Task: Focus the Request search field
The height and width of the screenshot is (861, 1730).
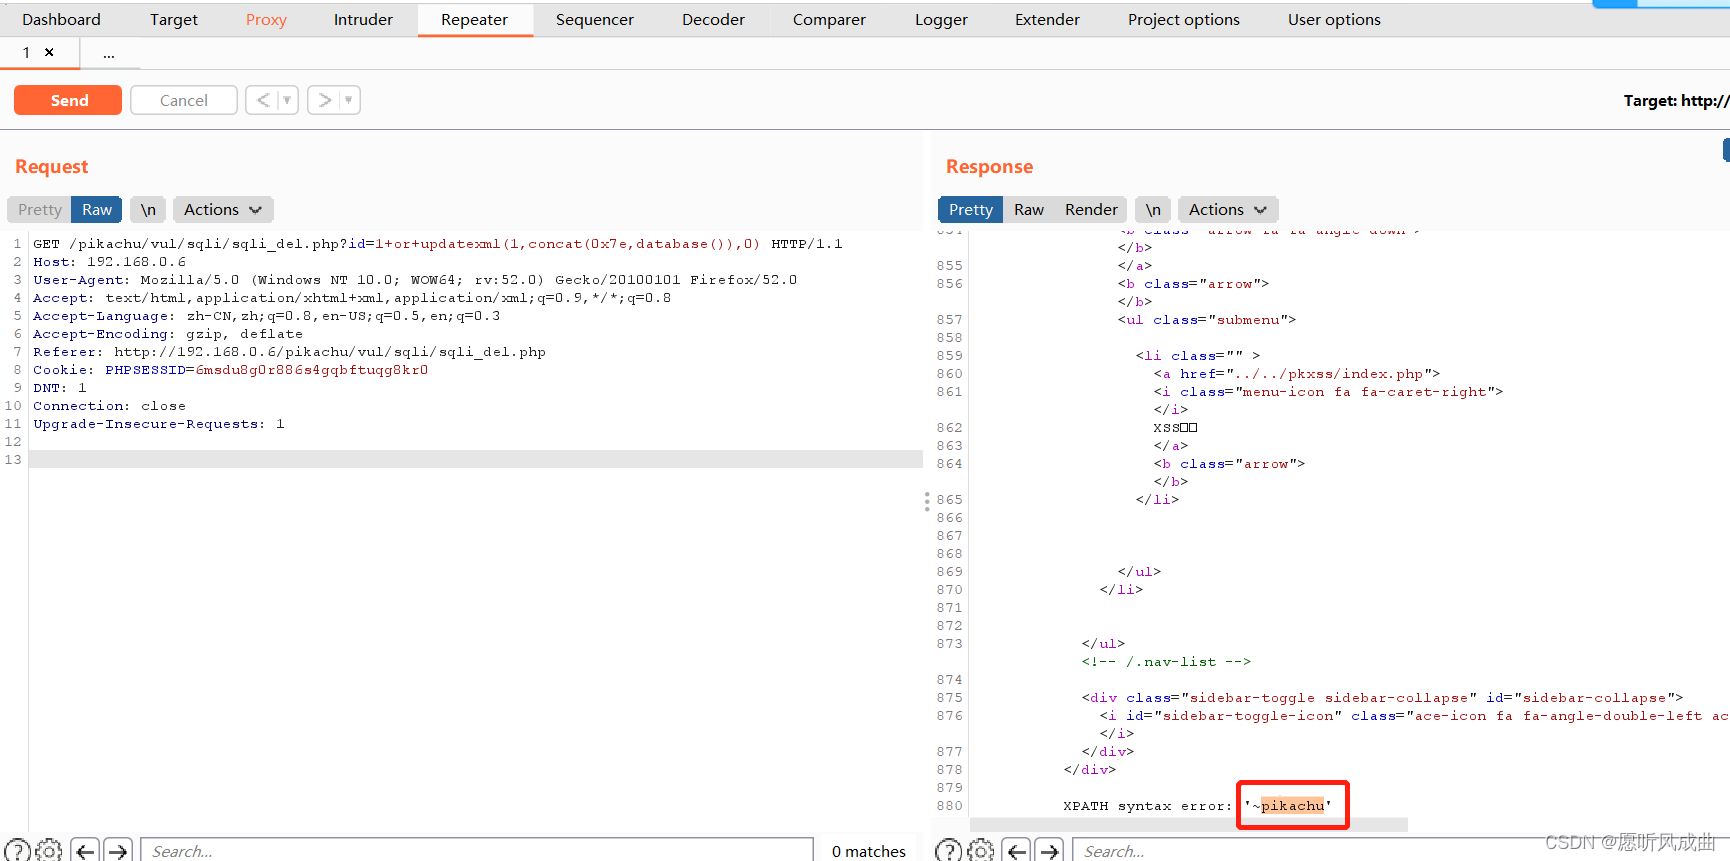Action: [x=477, y=850]
